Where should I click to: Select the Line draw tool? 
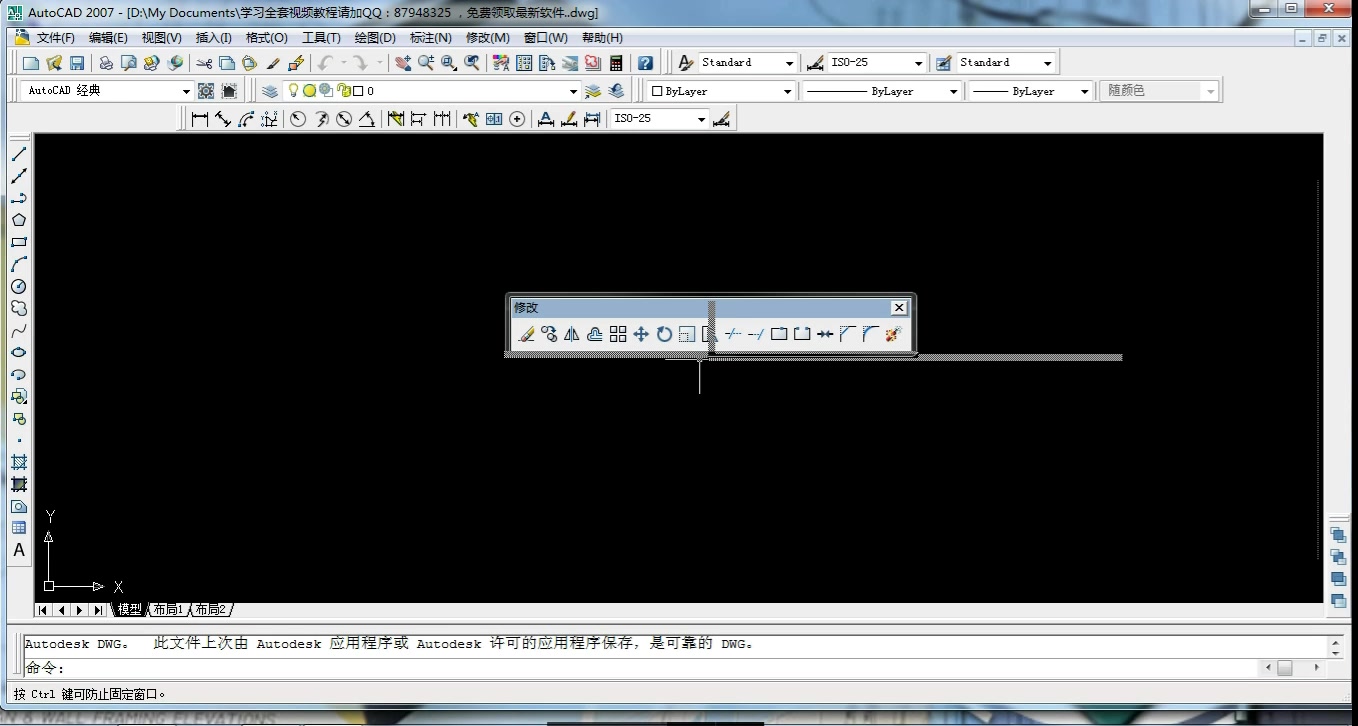(19, 154)
